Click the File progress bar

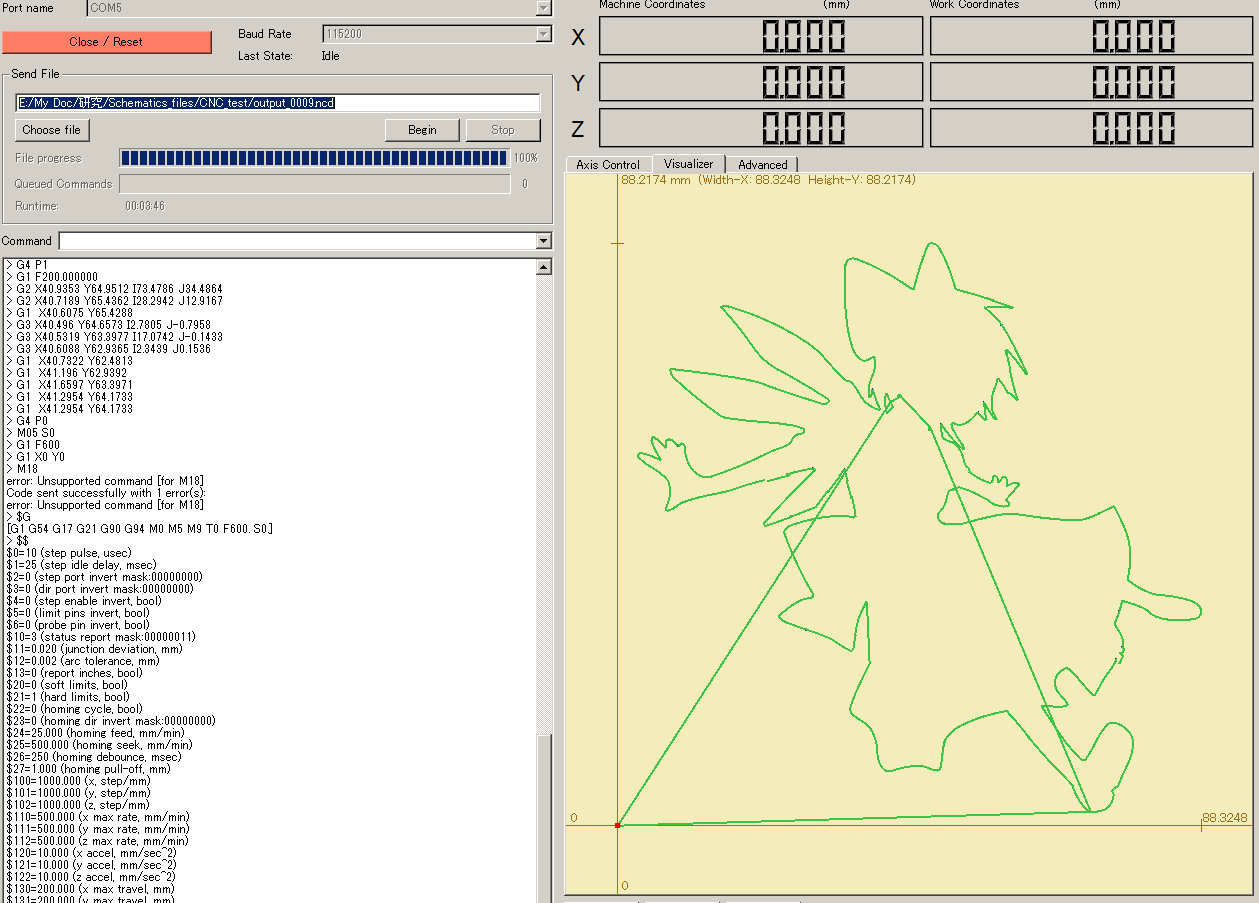point(315,158)
